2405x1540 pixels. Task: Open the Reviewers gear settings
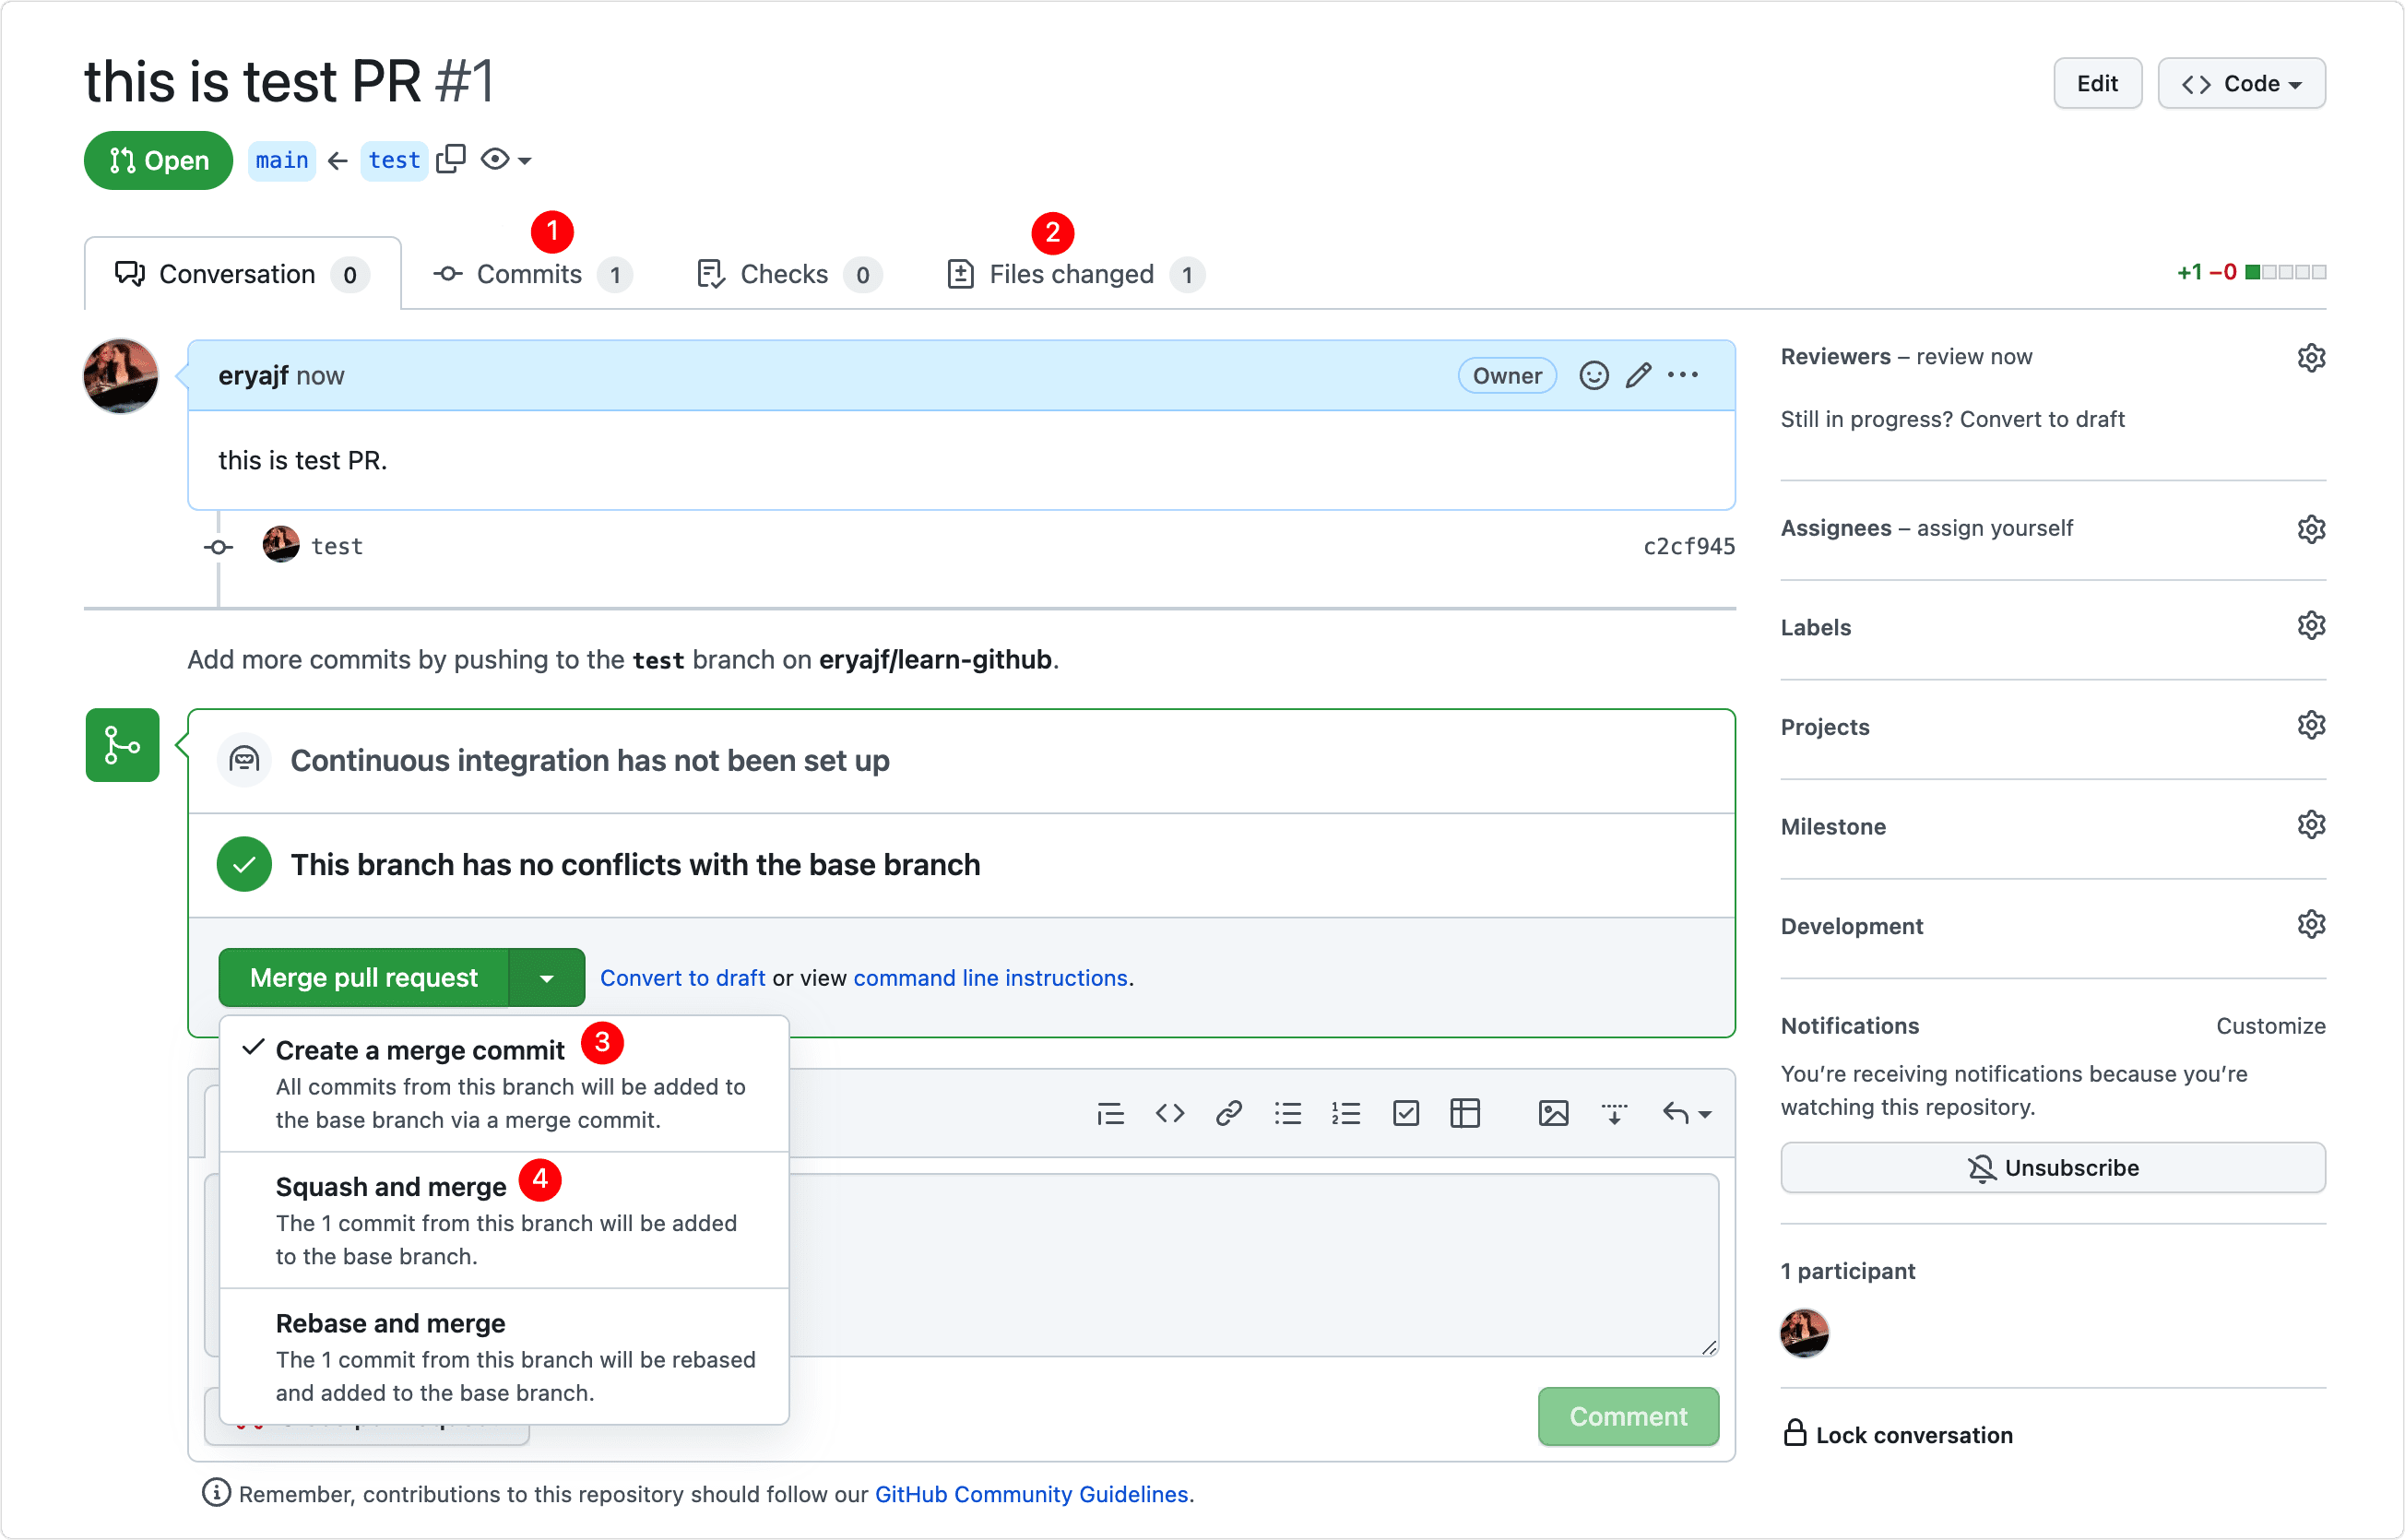click(x=2310, y=357)
